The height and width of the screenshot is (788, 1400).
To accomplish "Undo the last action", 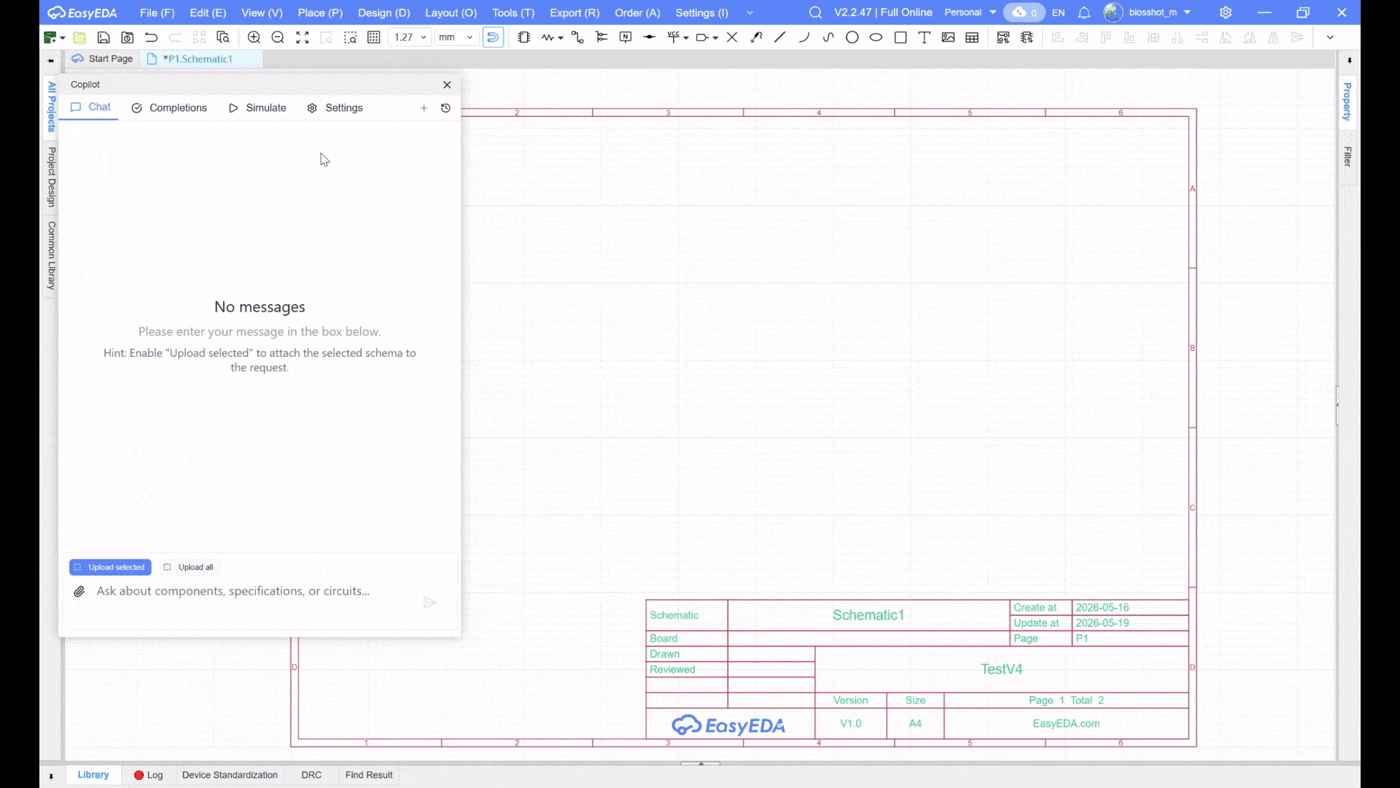I will click(151, 37).
